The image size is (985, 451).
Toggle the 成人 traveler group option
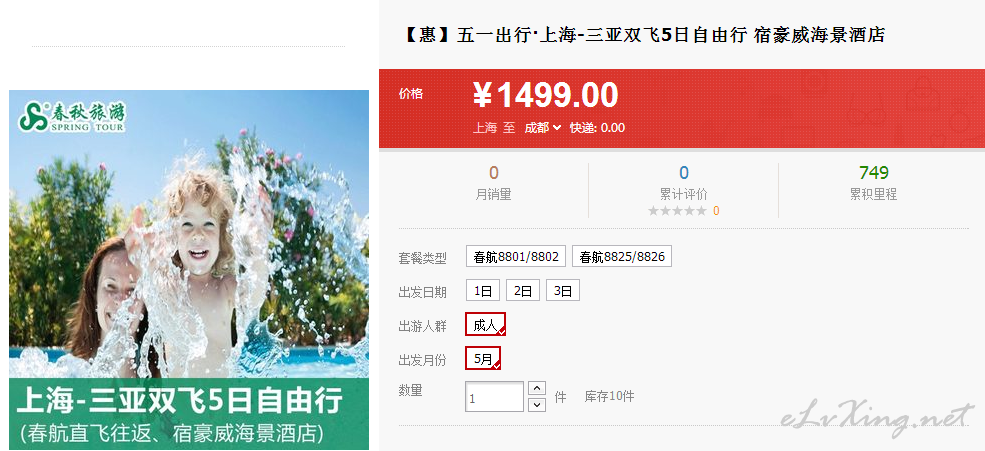click(x=486, y=324)
